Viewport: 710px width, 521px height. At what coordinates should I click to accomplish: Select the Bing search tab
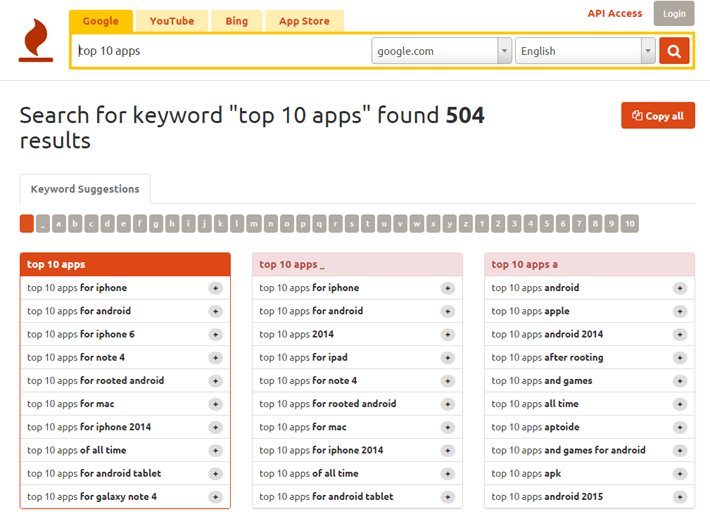point(237,20)
